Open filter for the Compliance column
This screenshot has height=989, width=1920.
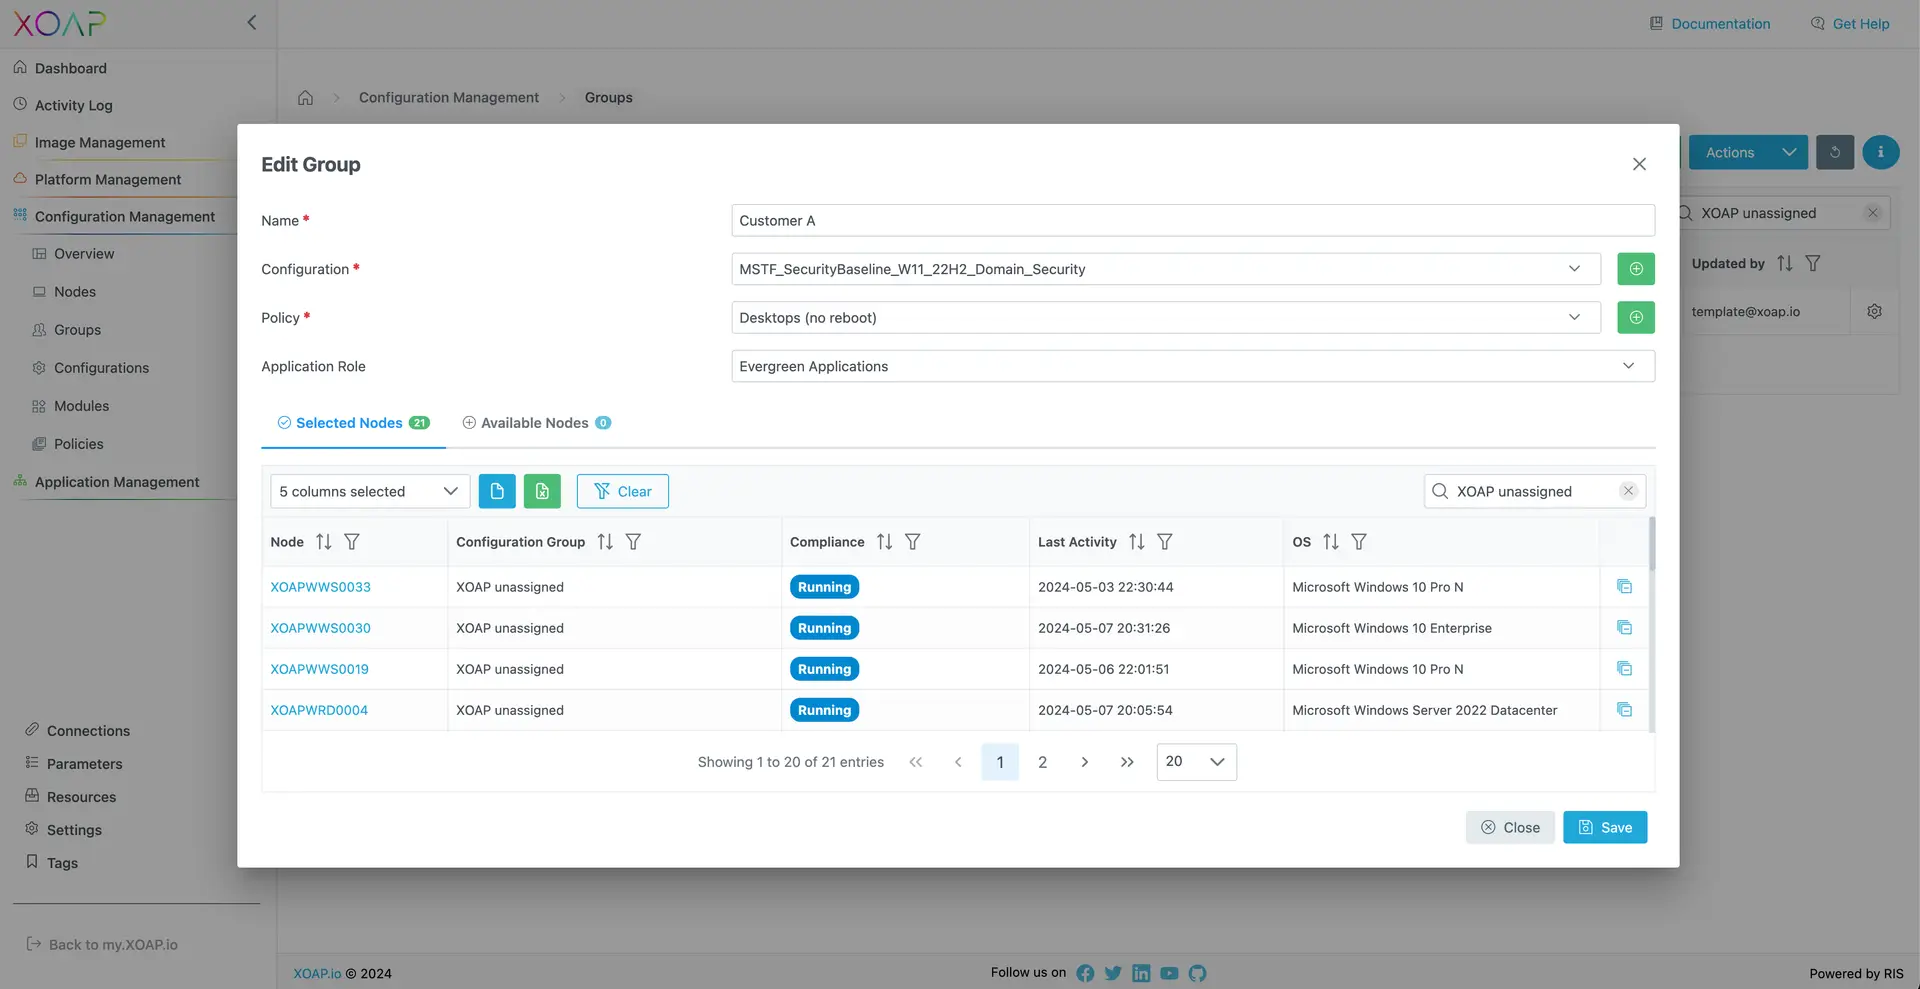[912, 542]
